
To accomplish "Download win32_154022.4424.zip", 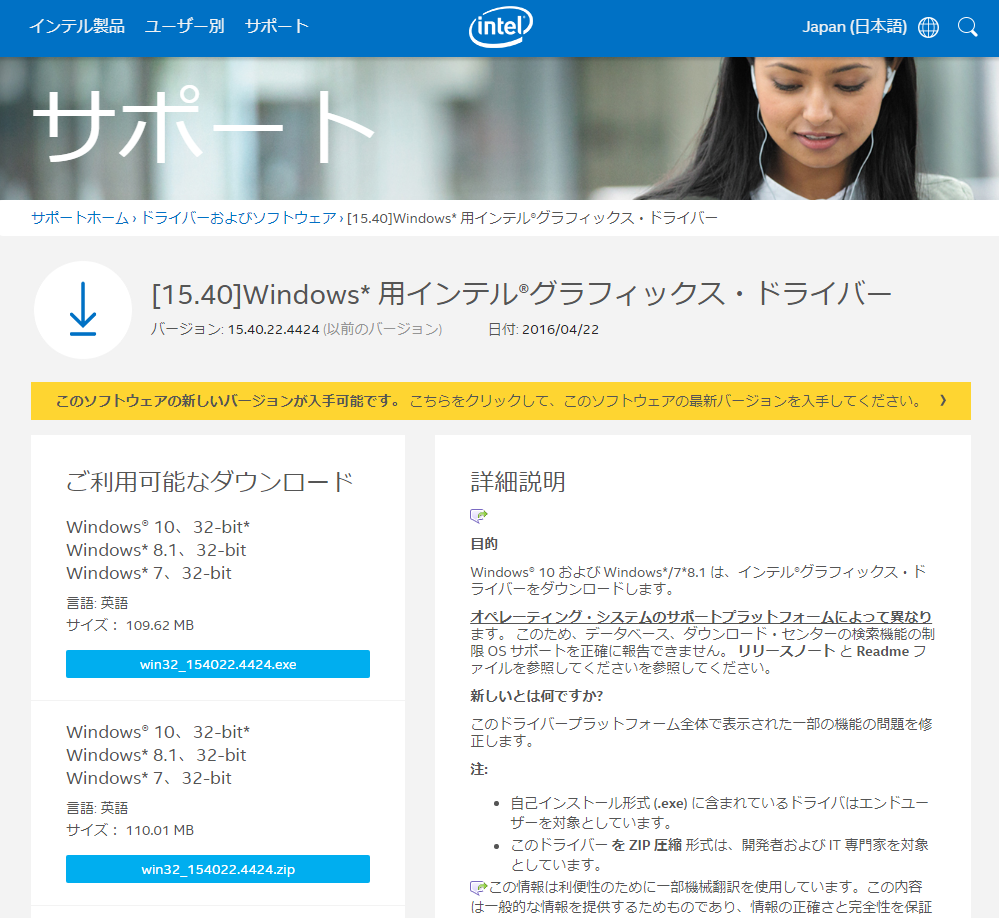I will pos(218,869).
